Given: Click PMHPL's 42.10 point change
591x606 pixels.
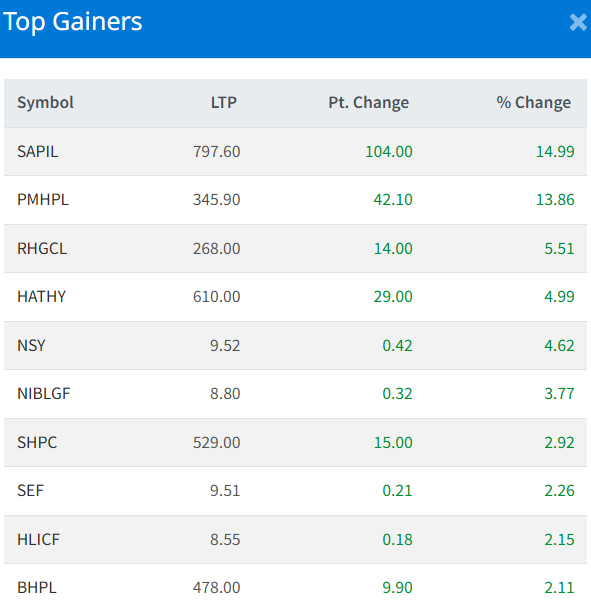Looking at the screenshot, I should pyautogui.click(x=393, y=200).
